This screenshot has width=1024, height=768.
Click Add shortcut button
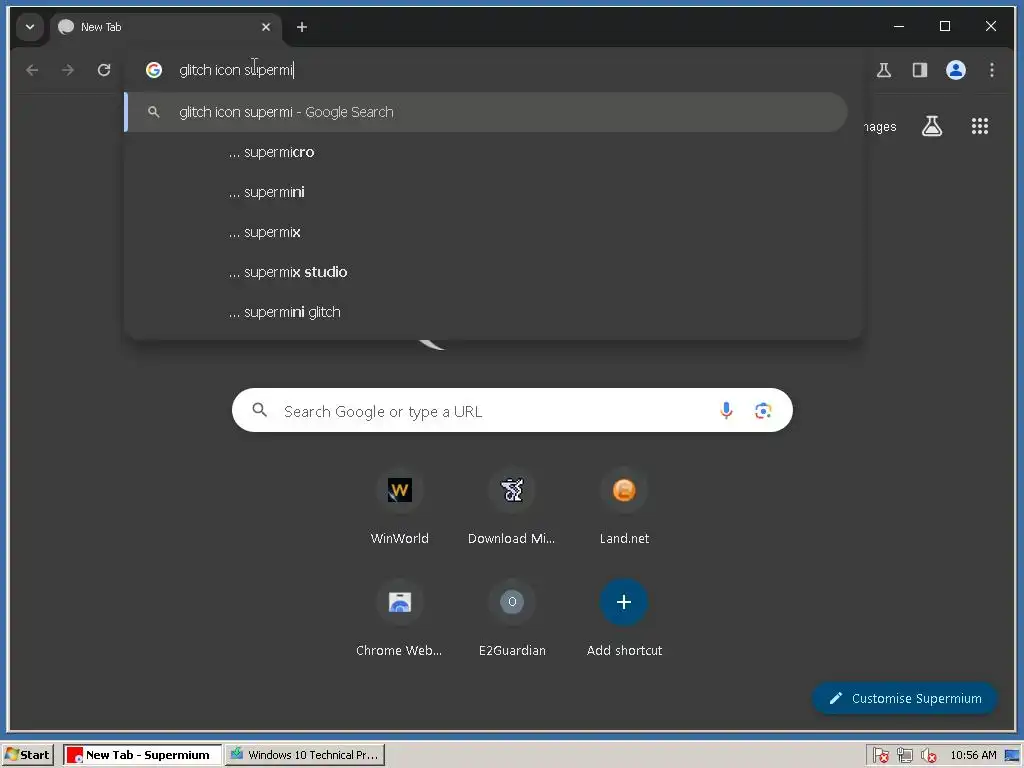pyautogui.click(x=624, y=618)
